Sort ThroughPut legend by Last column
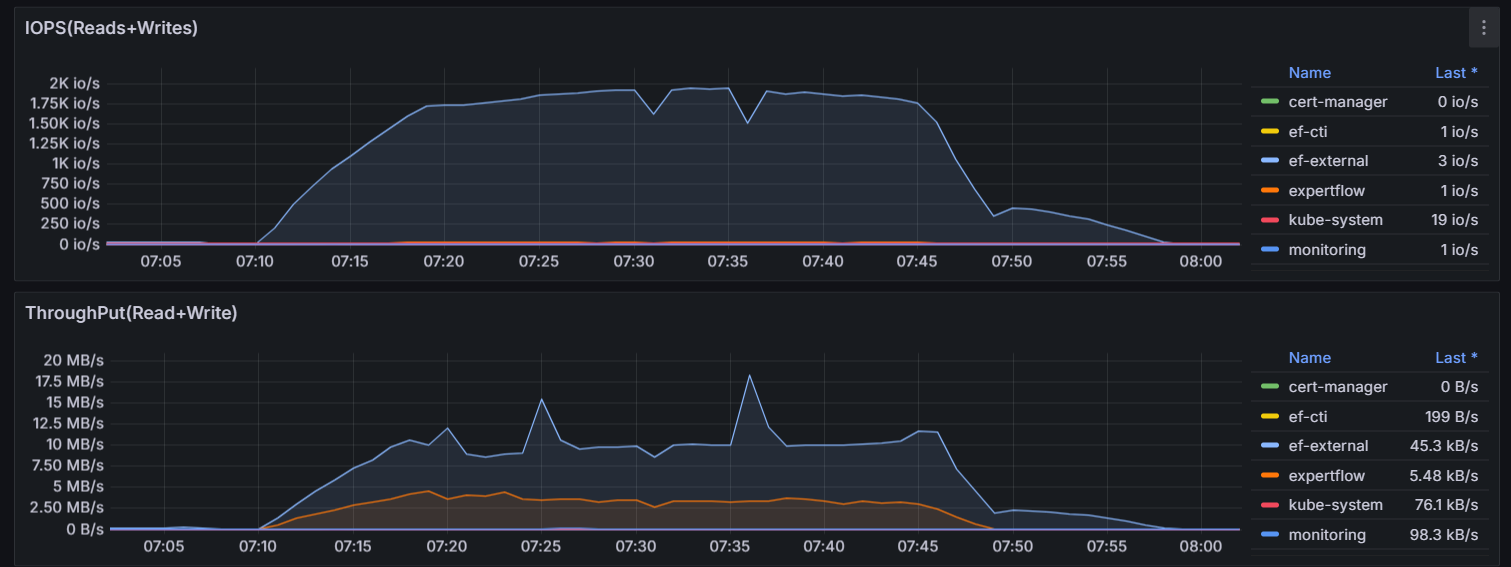The height and width of the screenshot is (567, 1511). pyautogui.click(x=1455, y=358)
